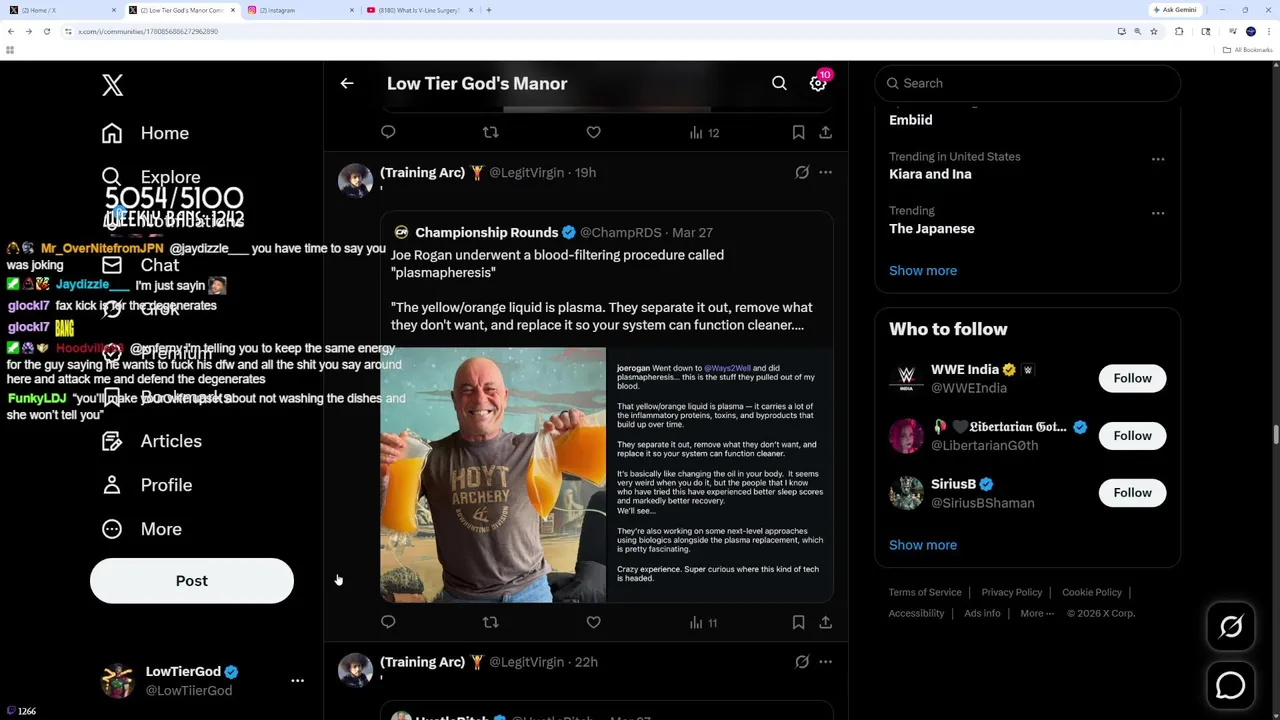
Task: Go back with arrow beside Low Tier God's Manor
Action: 347,84
